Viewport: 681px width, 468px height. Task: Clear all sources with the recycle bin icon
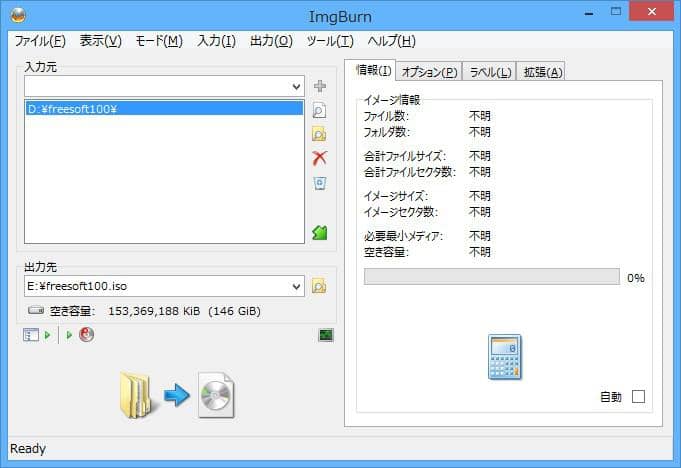[x=320, y=183]
